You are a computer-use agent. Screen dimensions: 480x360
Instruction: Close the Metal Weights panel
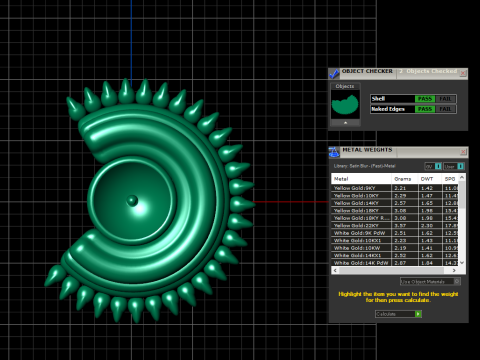click(x=463, y=152)
